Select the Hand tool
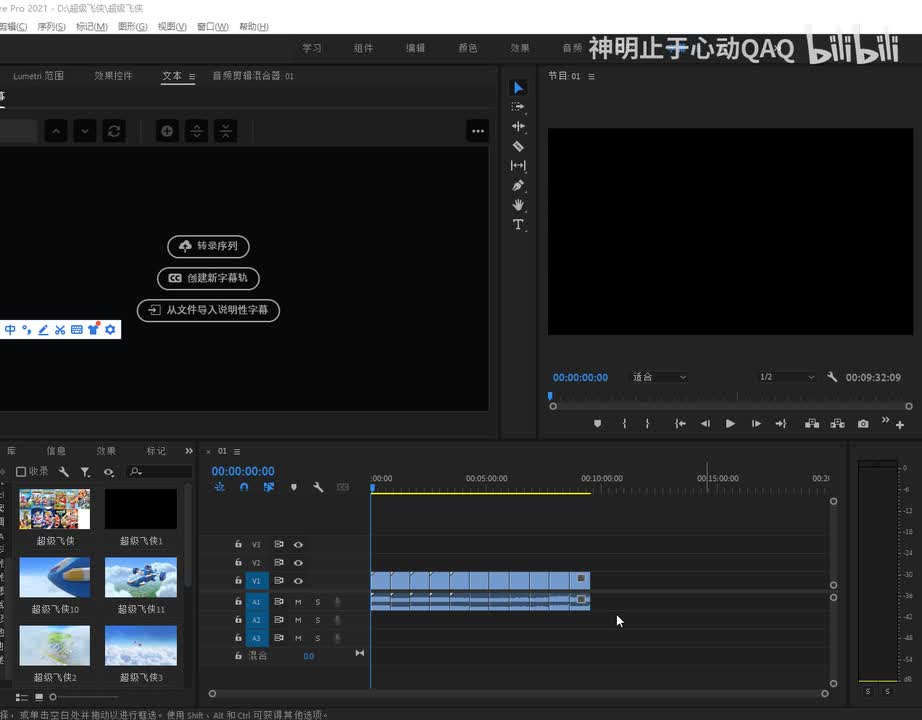Viewport: 922px width, 720px height. tap(518, 205)
